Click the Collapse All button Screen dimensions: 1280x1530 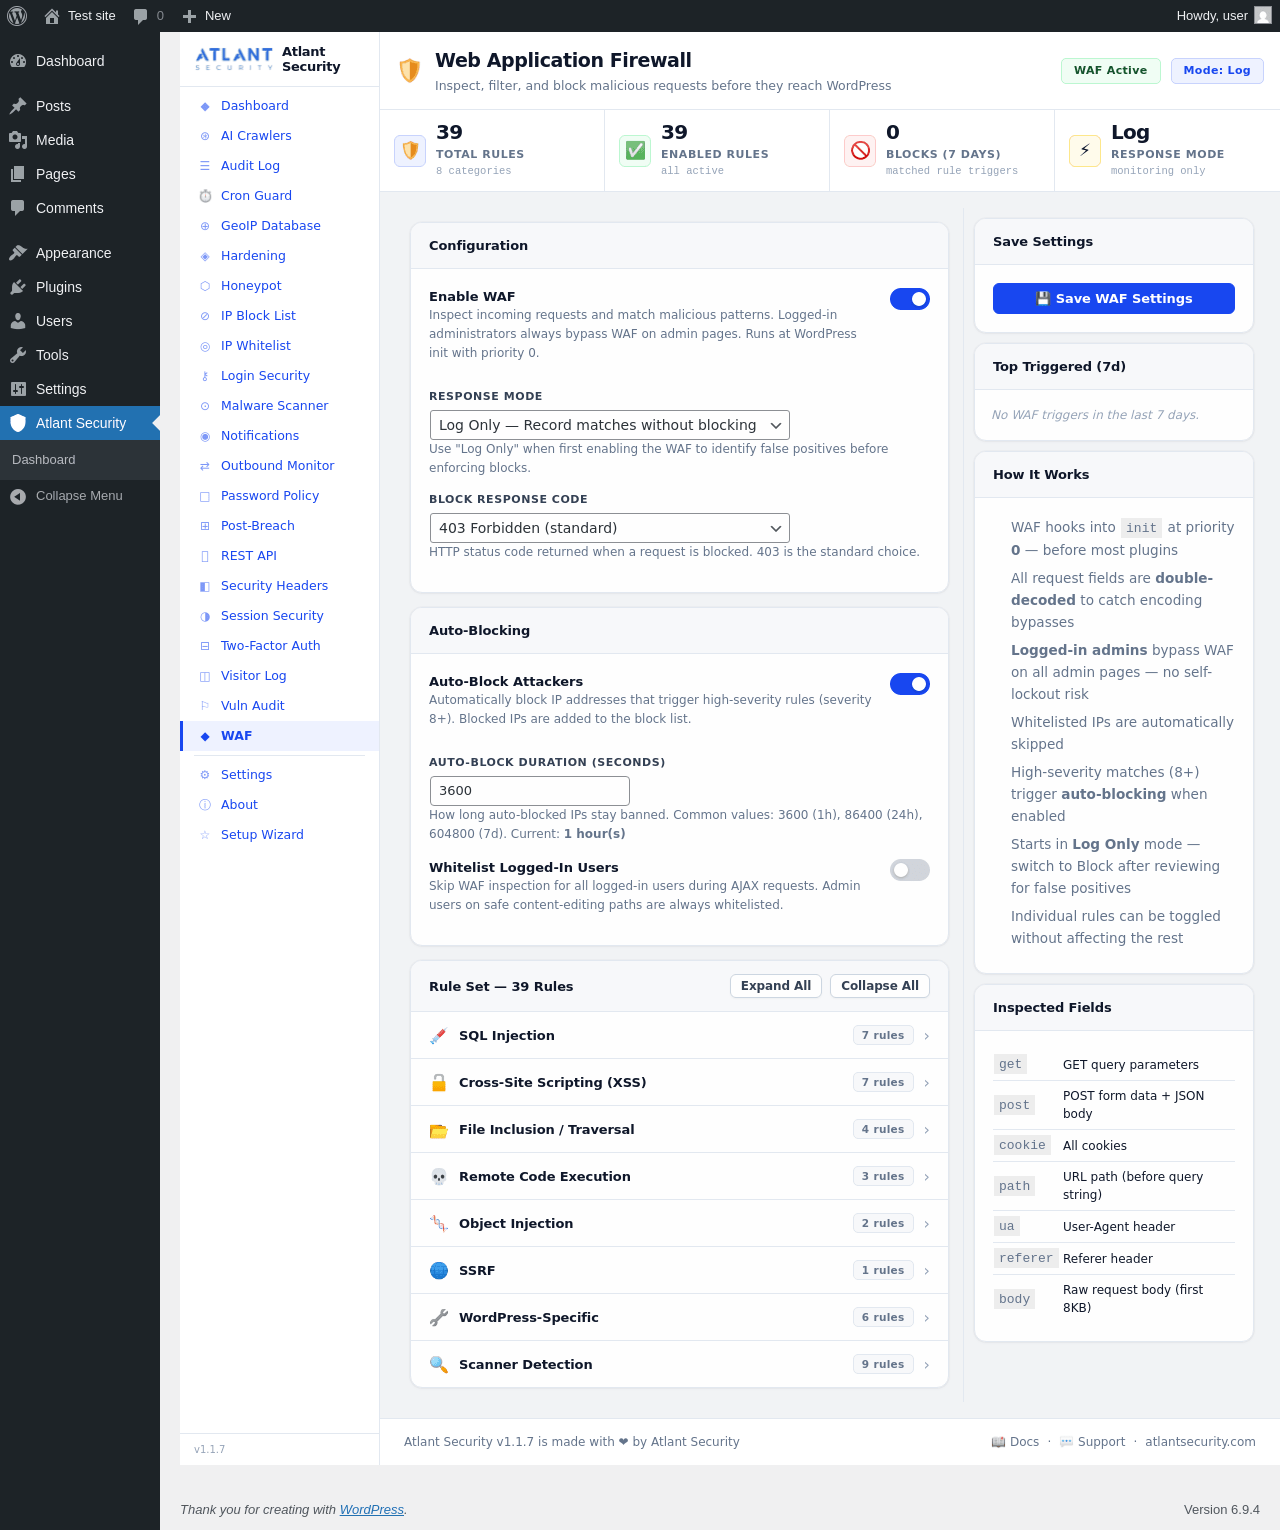tap(880, 986)
